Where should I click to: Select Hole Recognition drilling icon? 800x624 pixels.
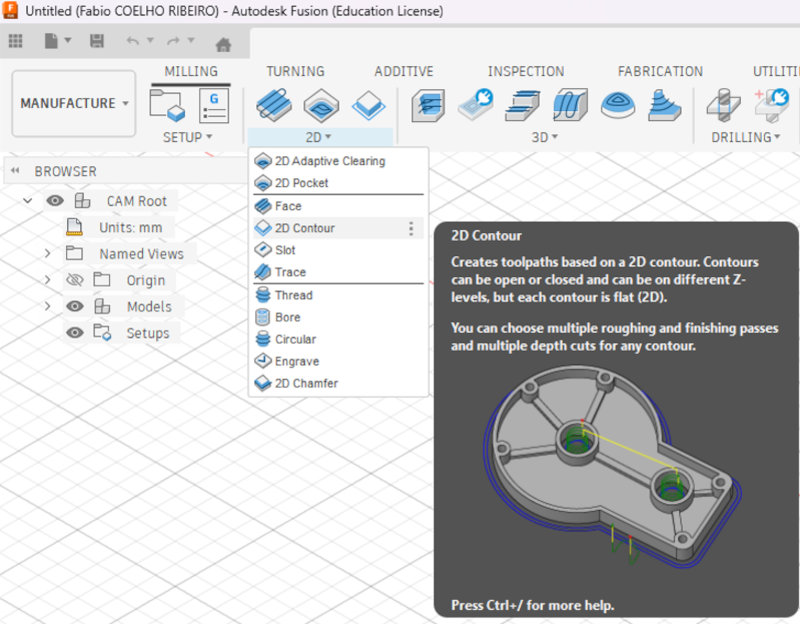[771, 105]
